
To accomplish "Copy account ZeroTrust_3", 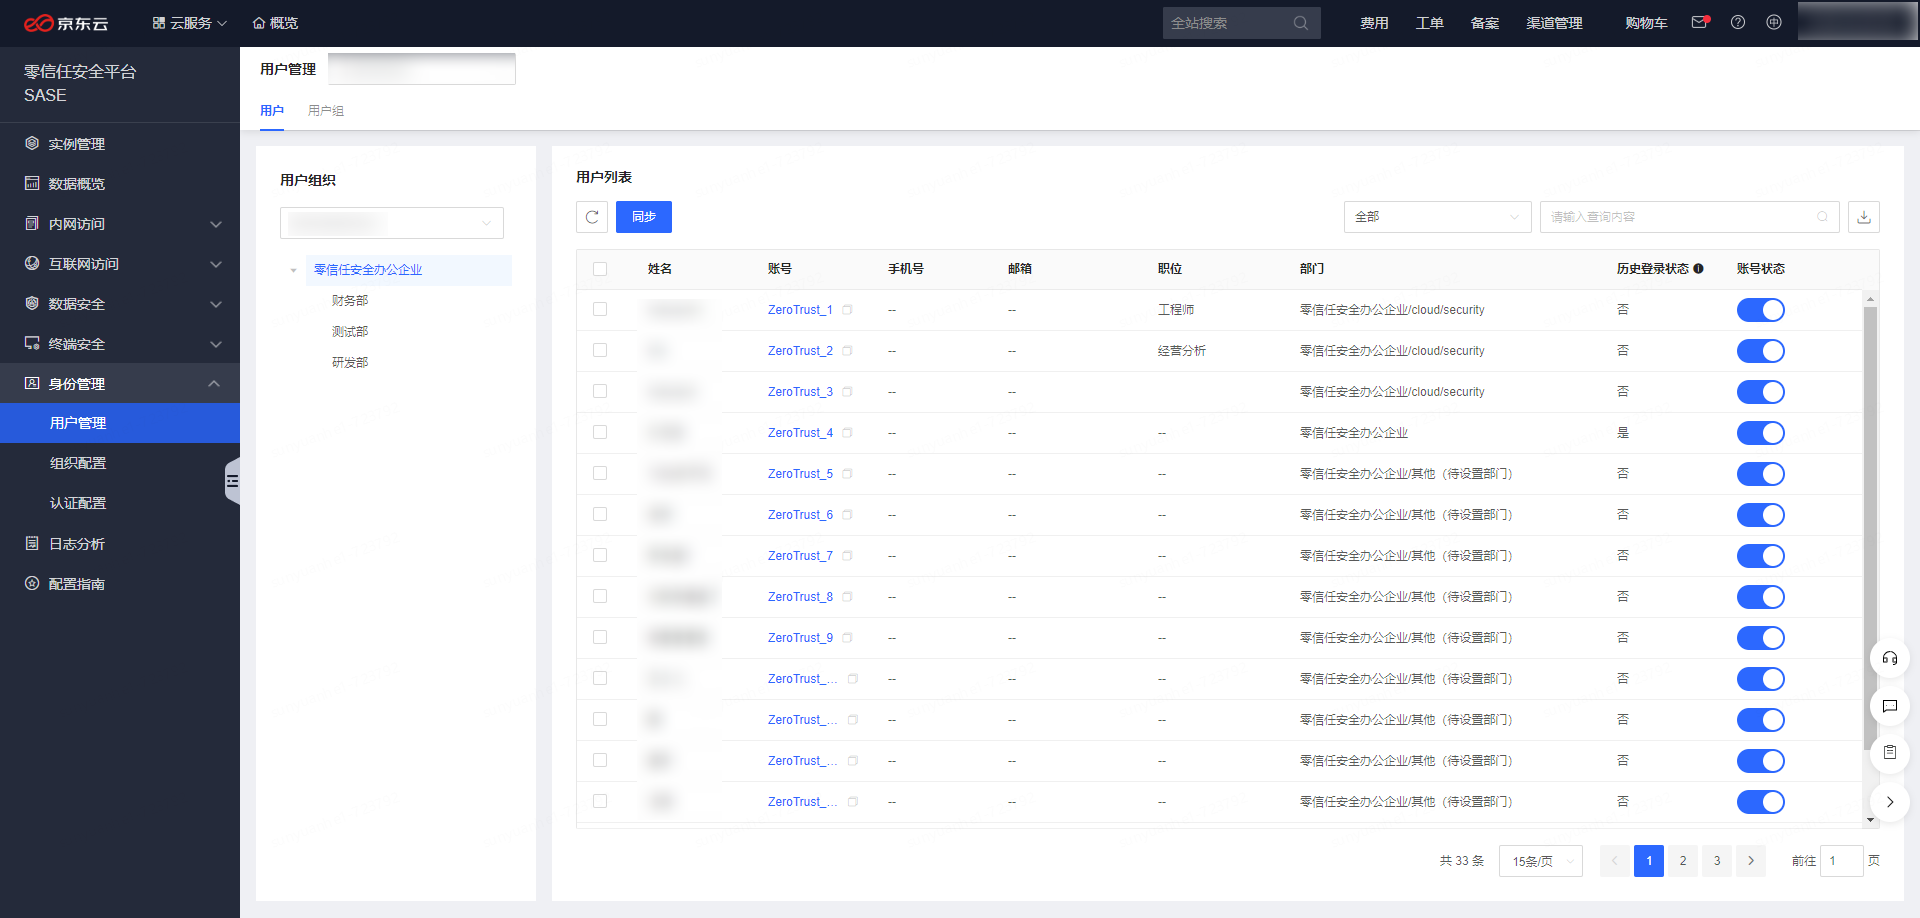I will pos(847,392).
